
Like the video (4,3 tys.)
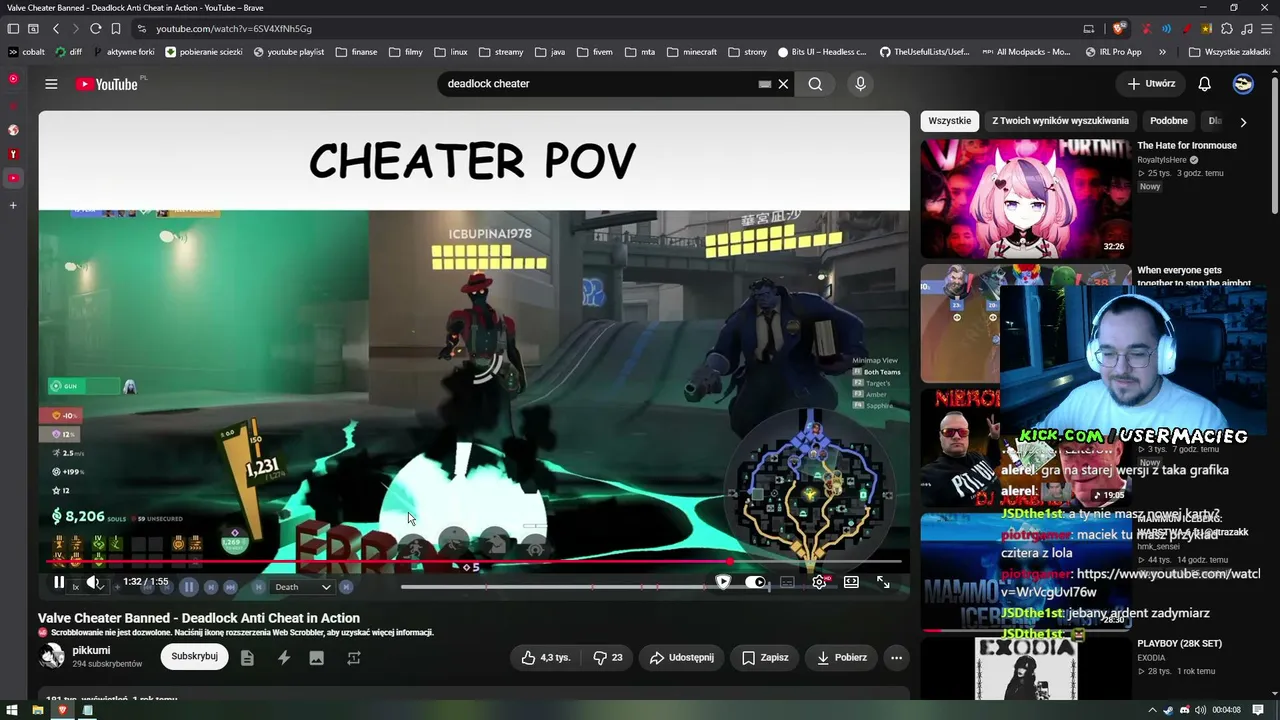(546, 657)
